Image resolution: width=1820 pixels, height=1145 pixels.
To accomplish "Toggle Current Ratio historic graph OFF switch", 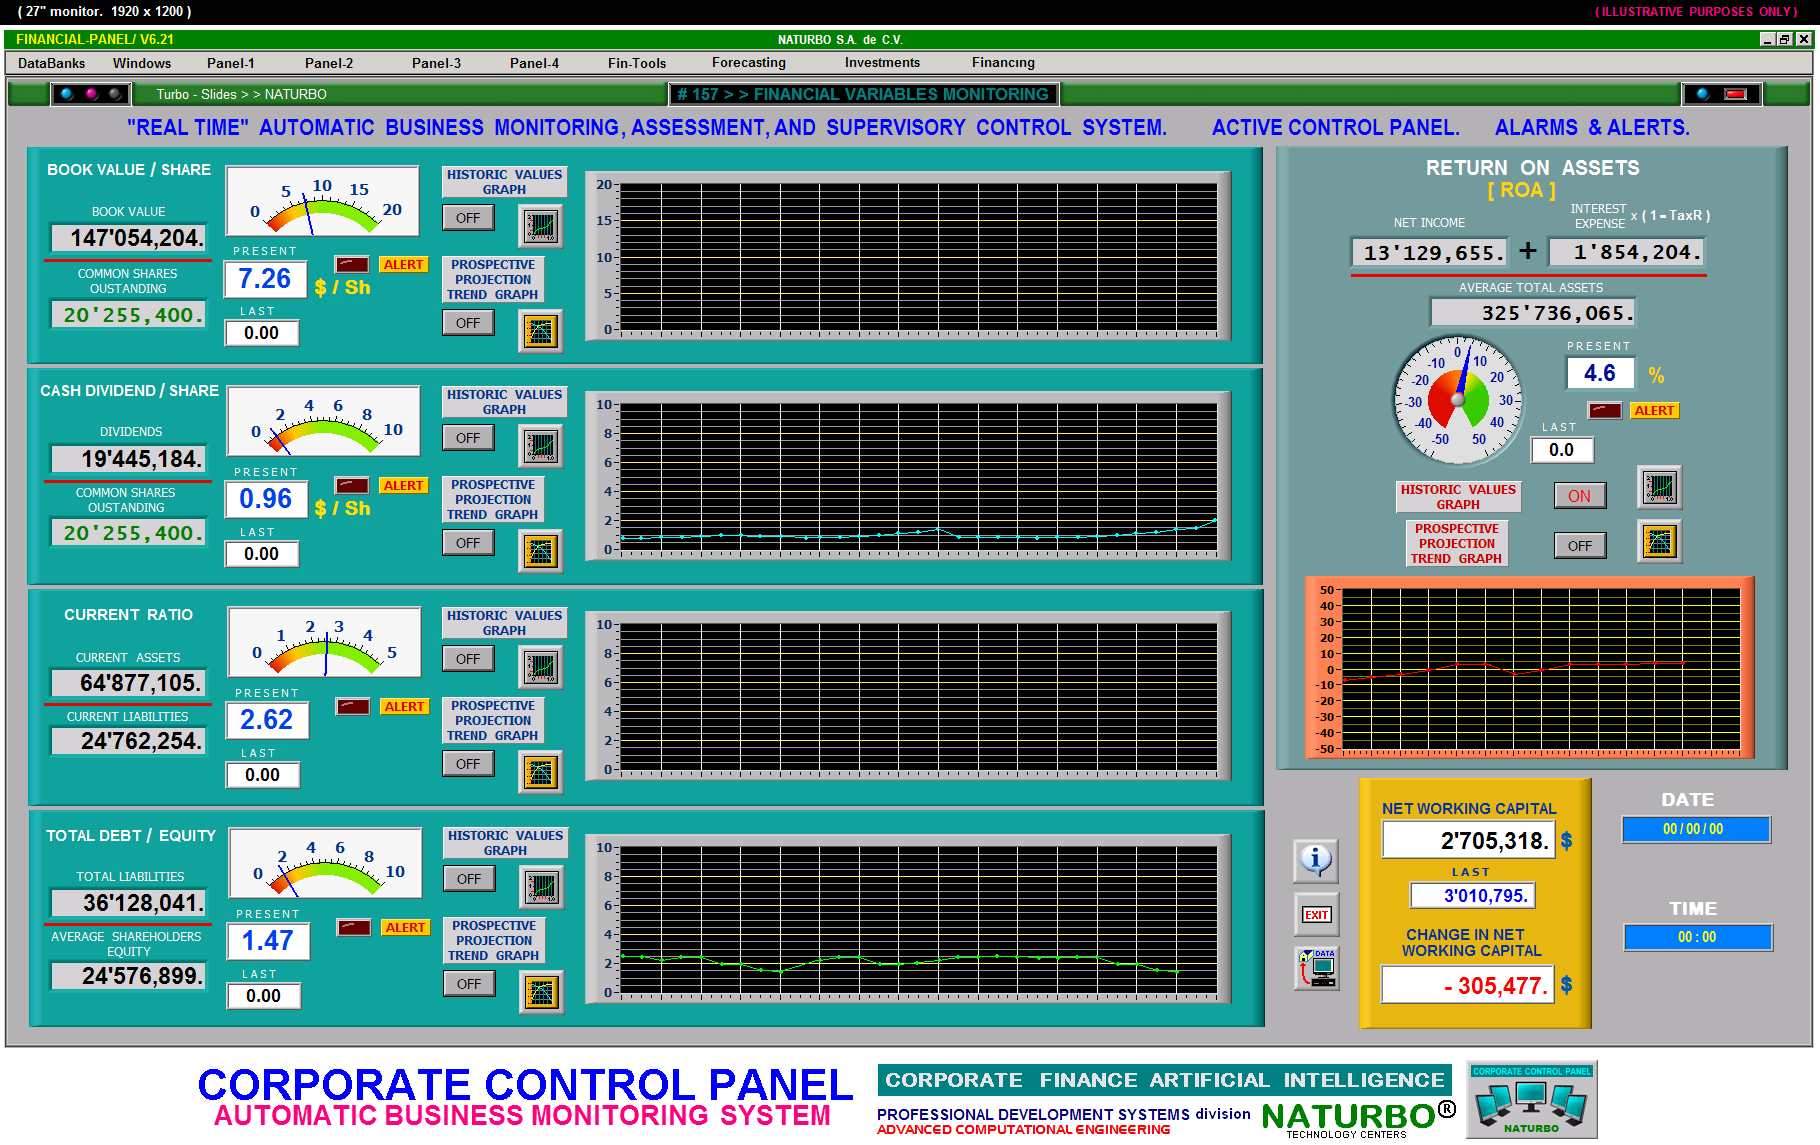I will [468, 658].
